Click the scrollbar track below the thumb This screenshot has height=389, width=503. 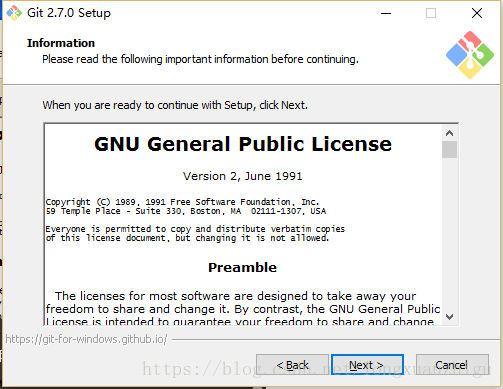coord(449,233)
